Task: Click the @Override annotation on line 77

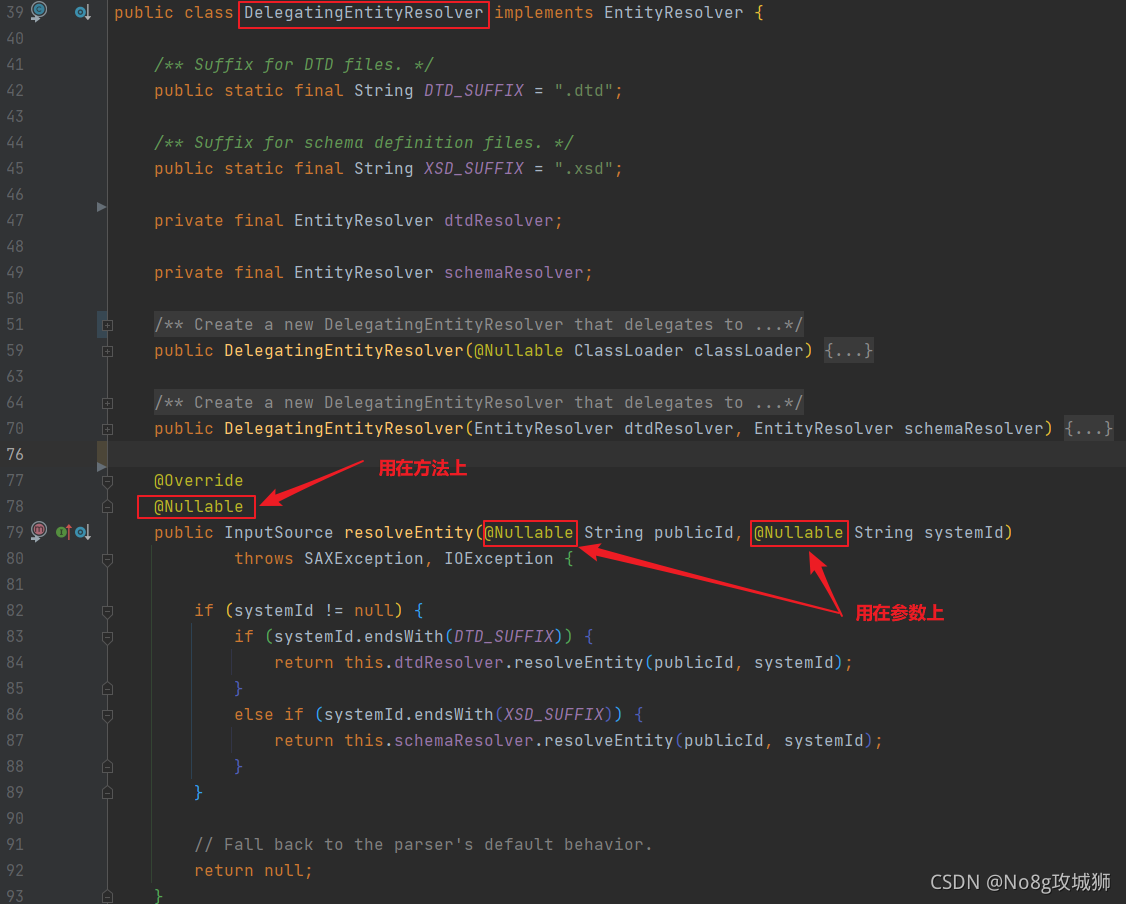Action: [x=198, y=480]
